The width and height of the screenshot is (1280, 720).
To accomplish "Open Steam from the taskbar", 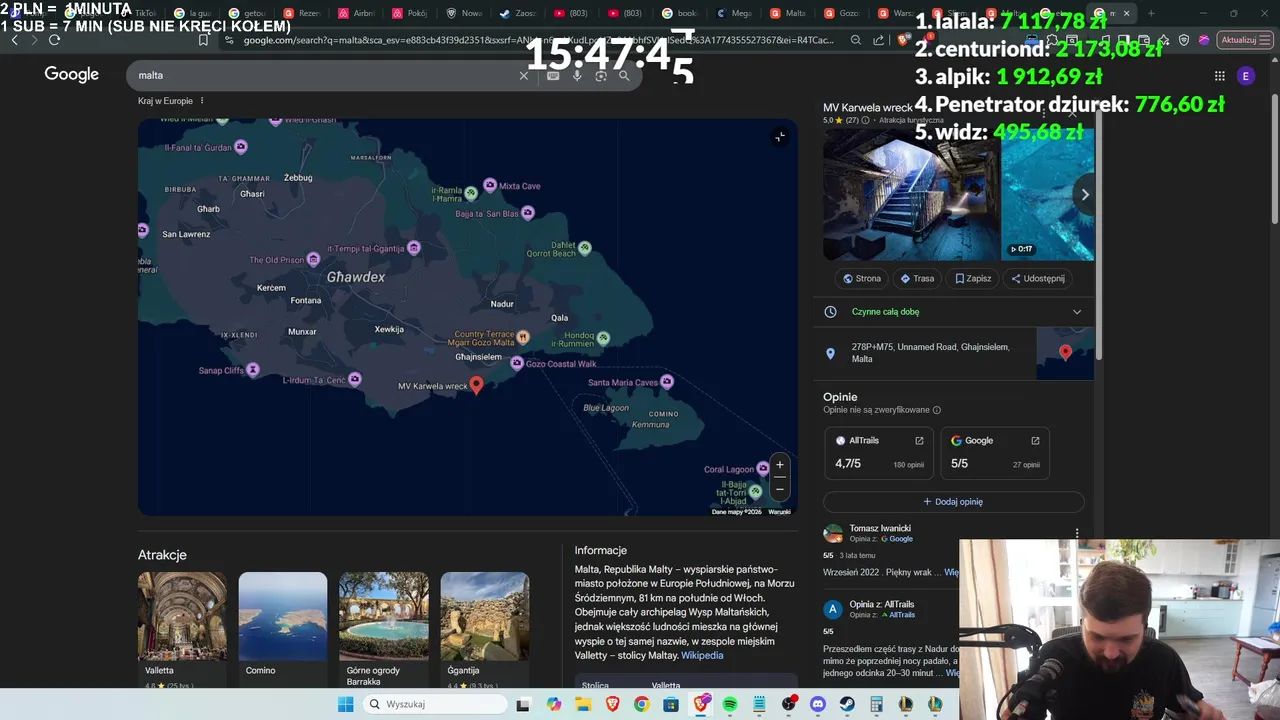I will tap(847, 704).
